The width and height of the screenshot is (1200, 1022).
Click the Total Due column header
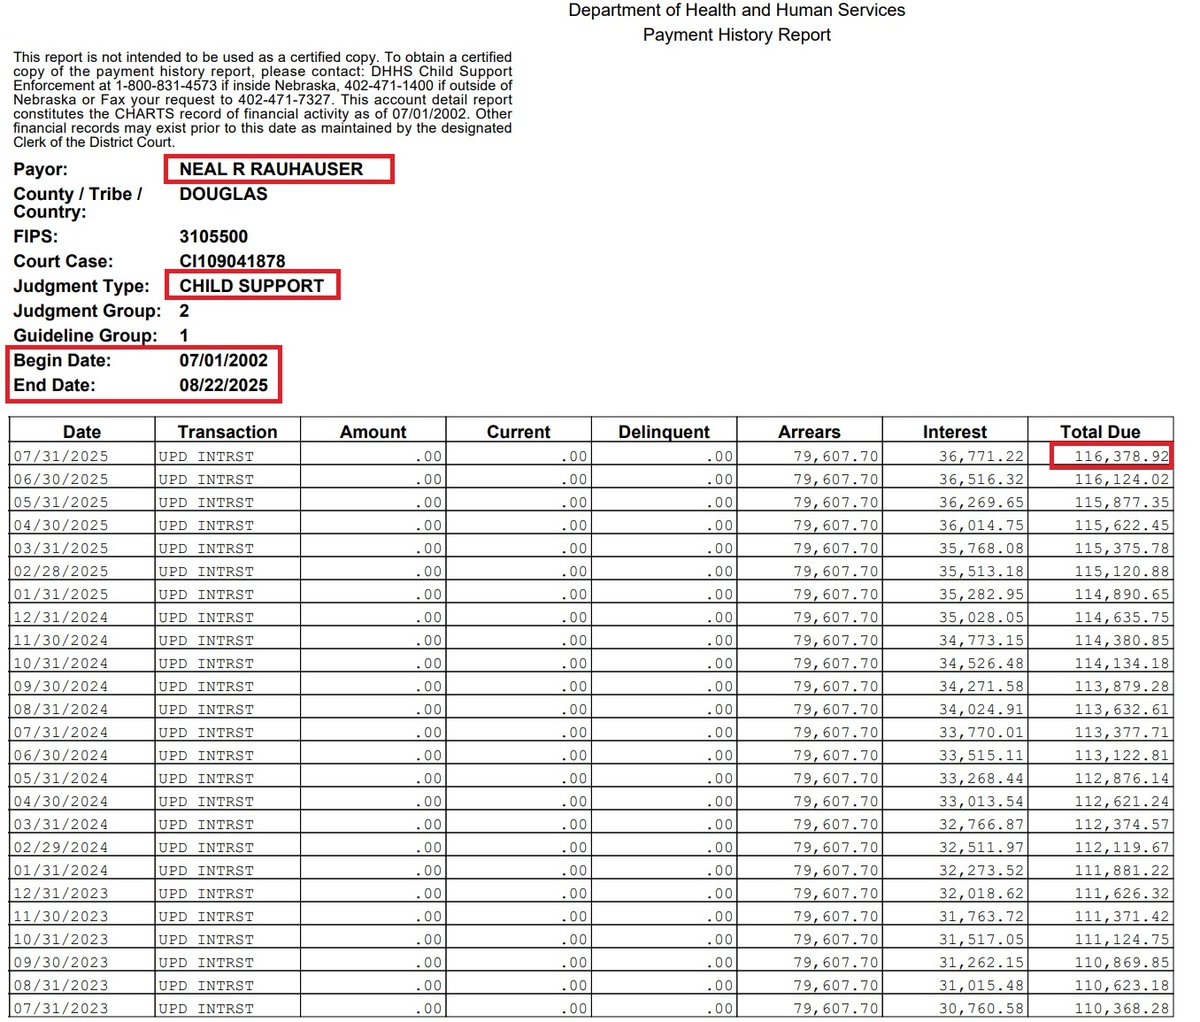point(1100,431)
